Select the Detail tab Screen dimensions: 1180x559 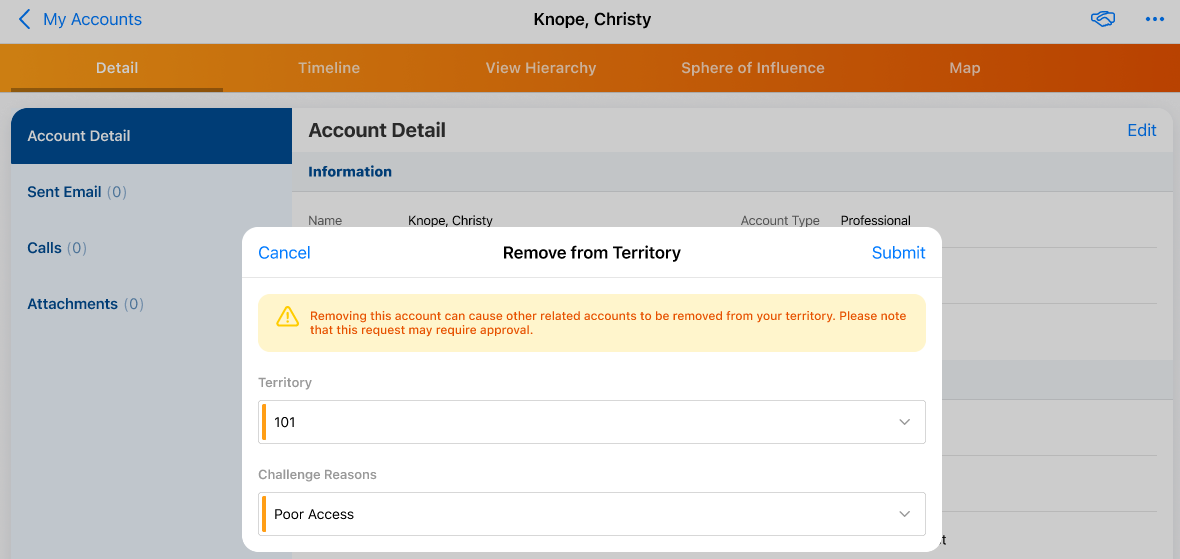(x=117, y=68)
